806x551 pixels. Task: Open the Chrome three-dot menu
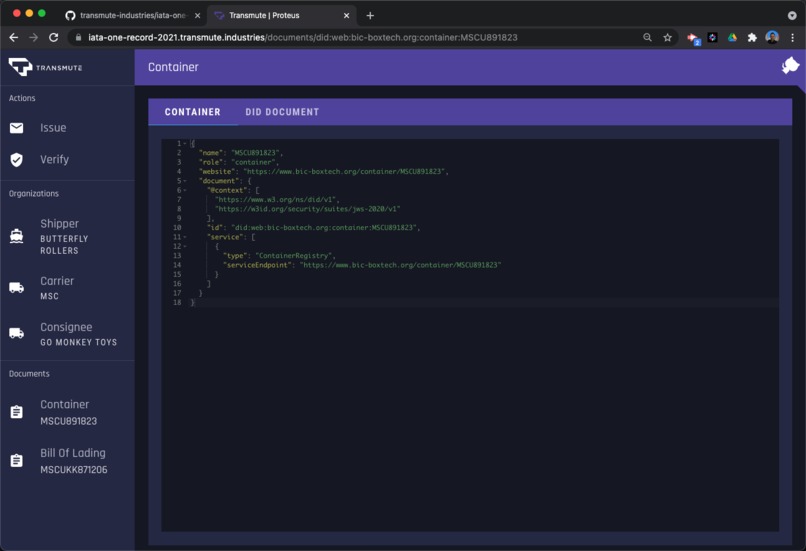[x=792, y=38]
